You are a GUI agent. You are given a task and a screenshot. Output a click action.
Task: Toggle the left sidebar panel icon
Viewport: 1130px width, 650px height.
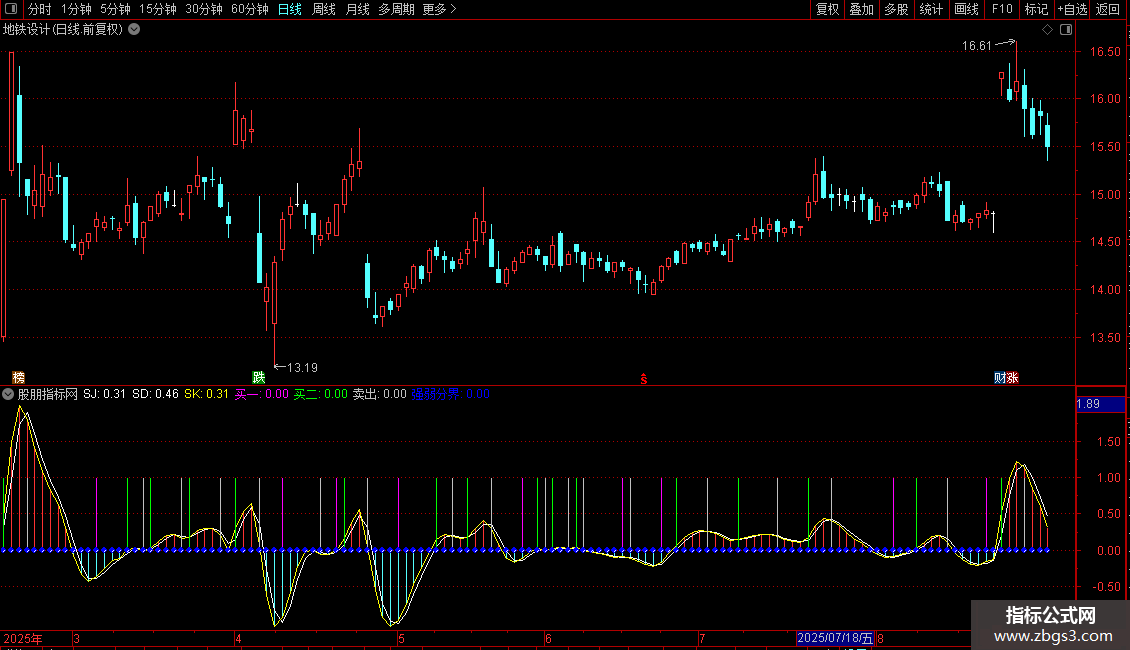11,9
